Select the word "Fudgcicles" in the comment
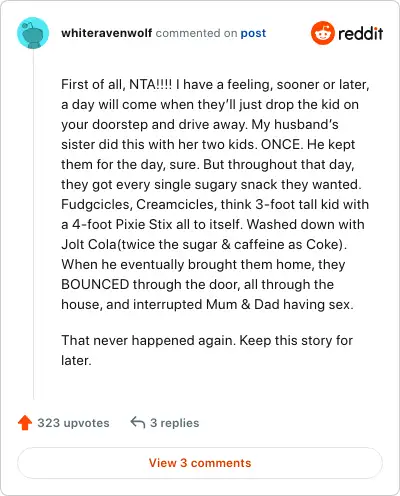The image size is (400, 496). click(97, 204)
